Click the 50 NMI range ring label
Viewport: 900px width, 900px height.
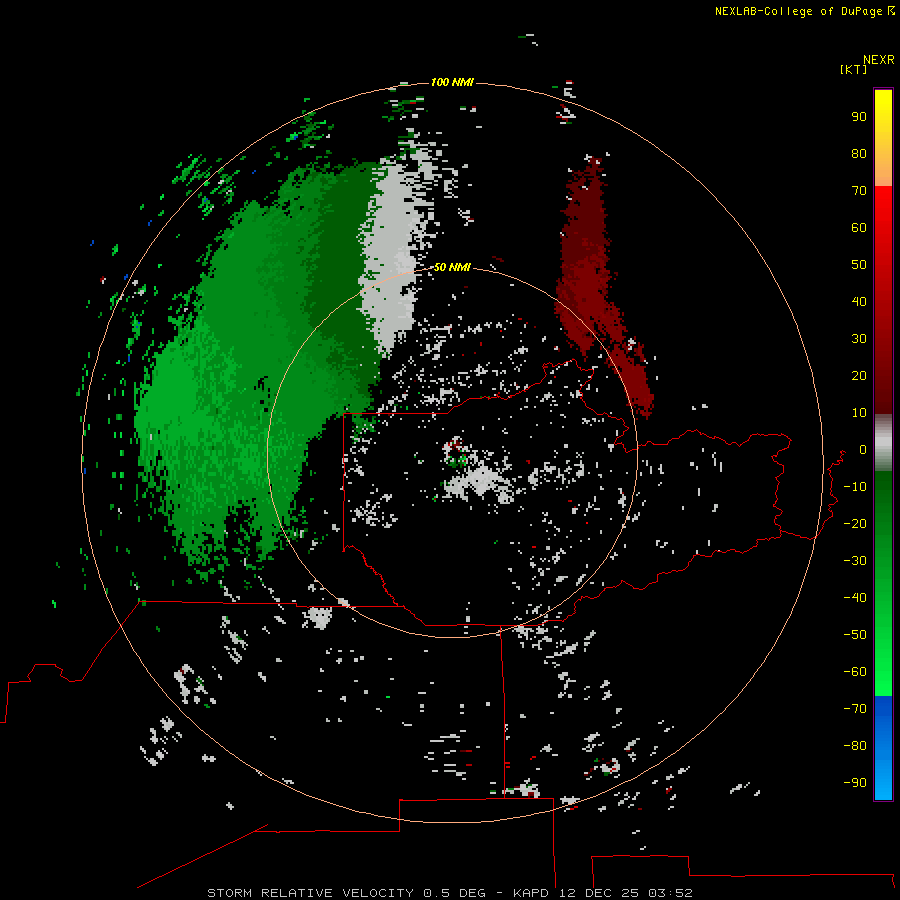point(452,267)
